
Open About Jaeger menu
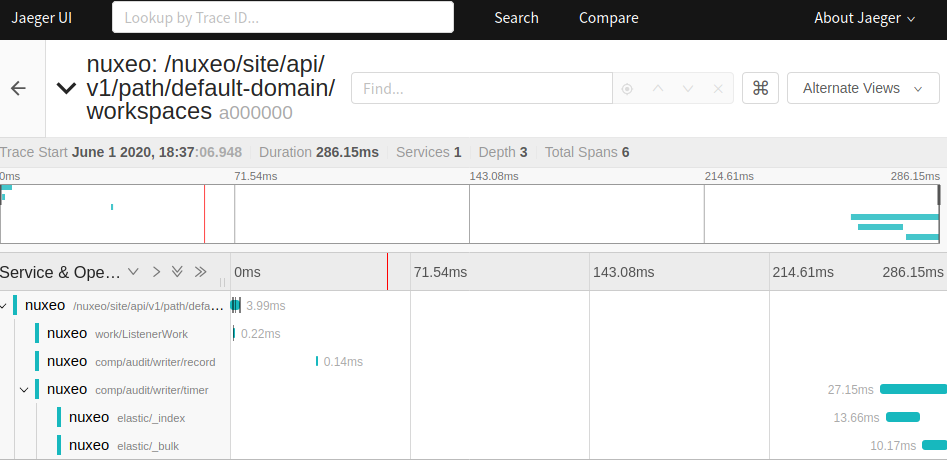coord(865,18)
